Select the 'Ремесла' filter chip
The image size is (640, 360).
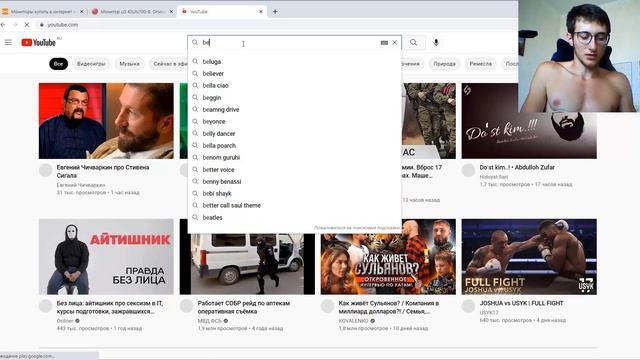pos(480,64)
